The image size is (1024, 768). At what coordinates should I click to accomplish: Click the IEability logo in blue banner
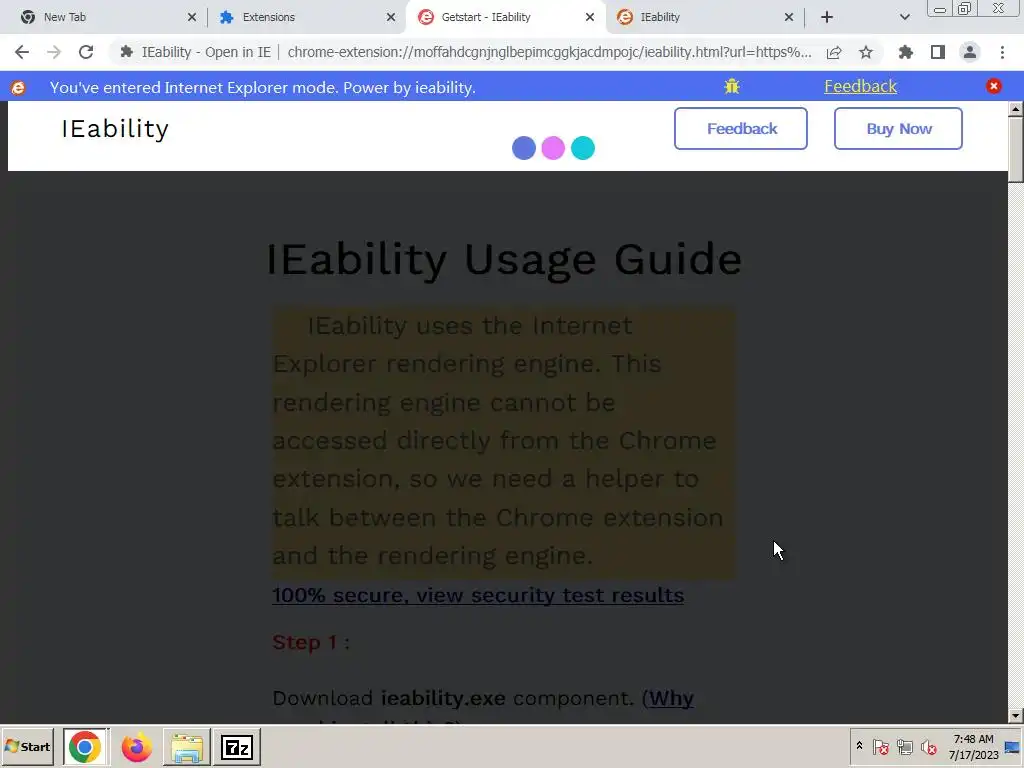(18, 88)
